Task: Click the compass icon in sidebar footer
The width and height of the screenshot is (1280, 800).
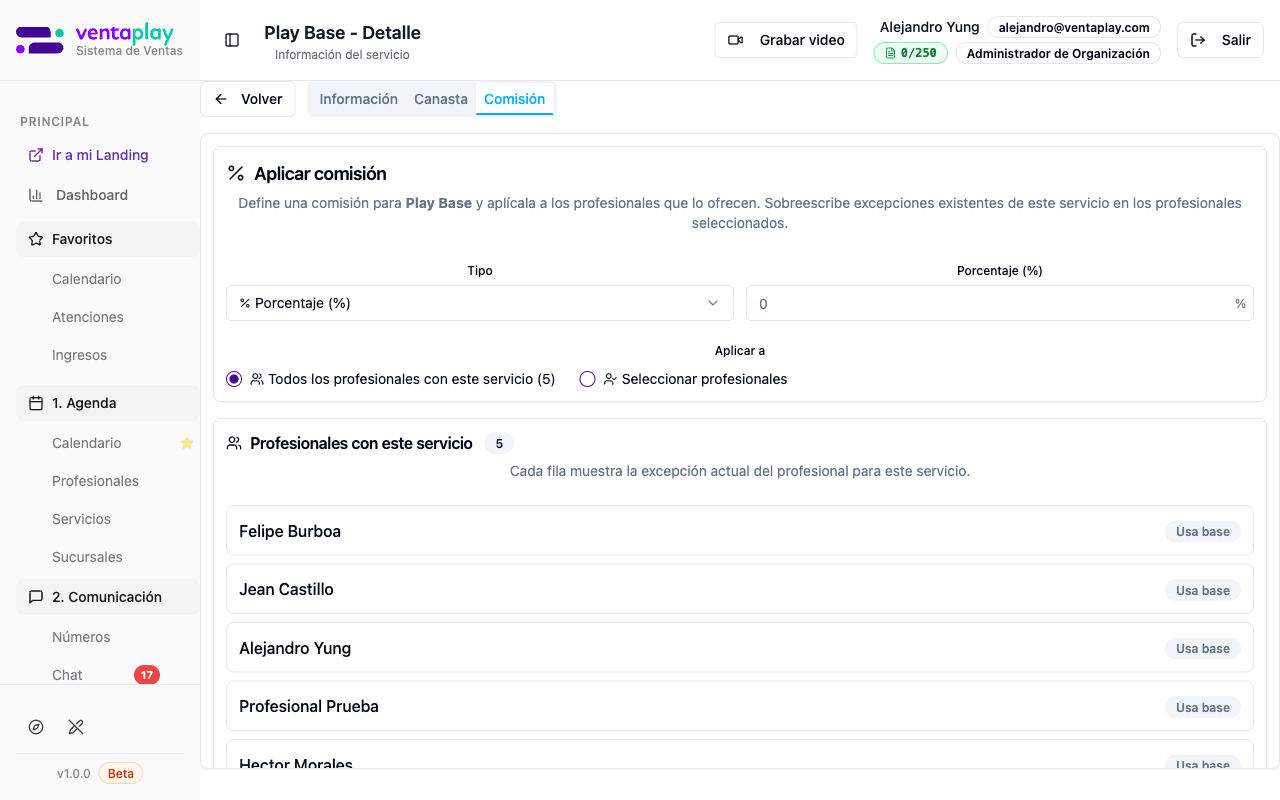Action: (36, 727)
